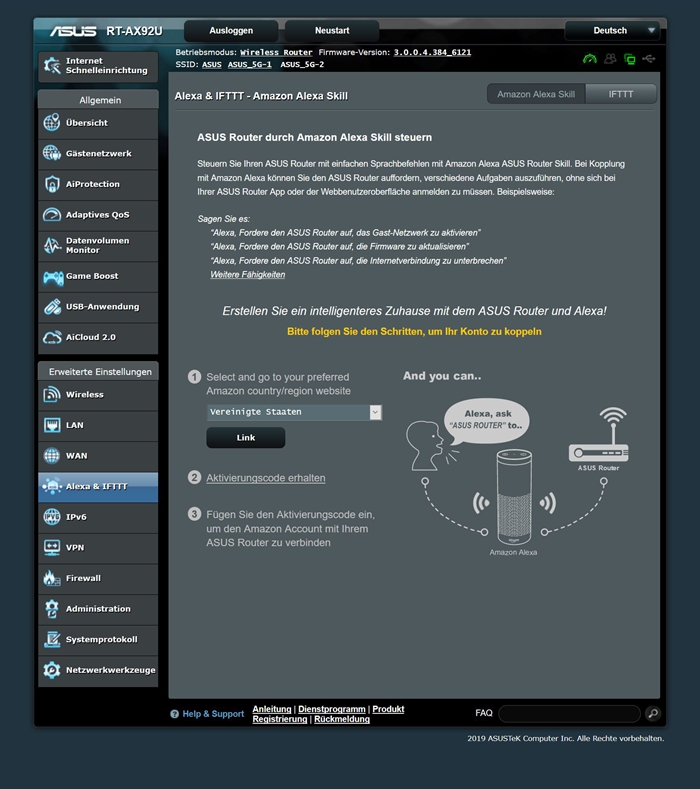Open the ASUS SSID link

coord(212,64)
